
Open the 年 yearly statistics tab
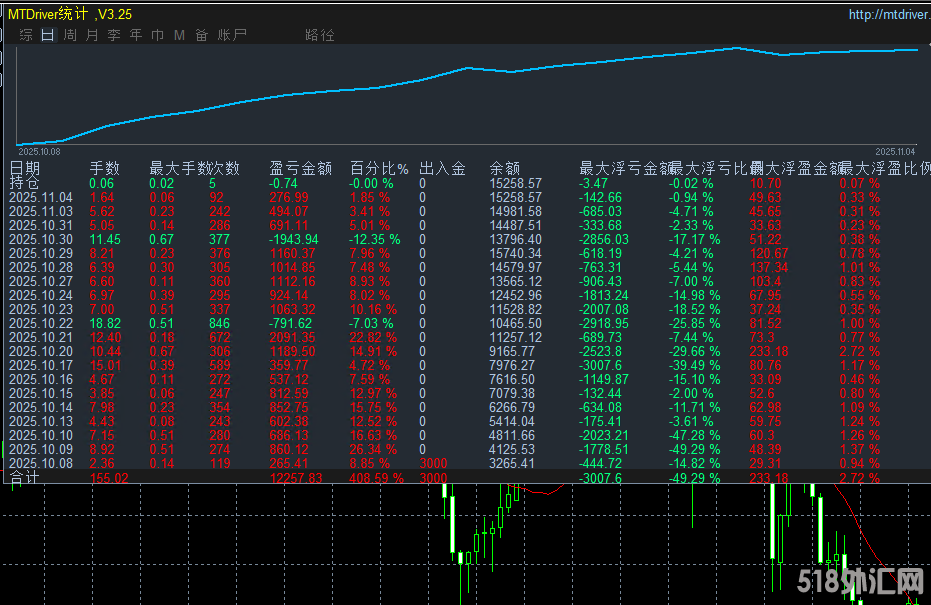pos(136,35)
